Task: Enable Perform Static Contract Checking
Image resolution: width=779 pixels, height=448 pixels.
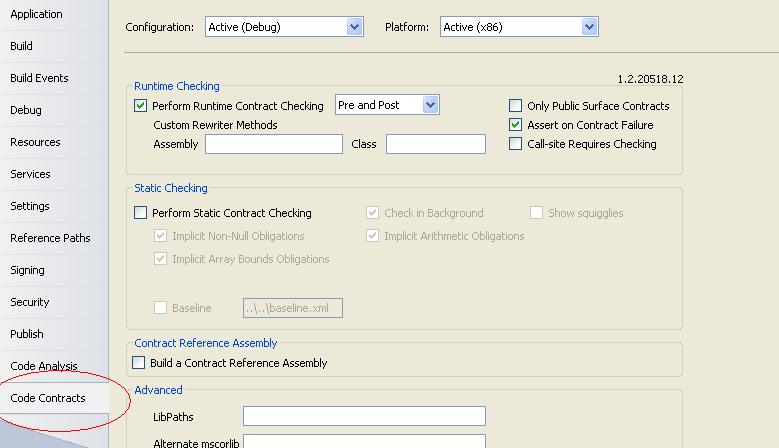Action: [x=141, y=213]
